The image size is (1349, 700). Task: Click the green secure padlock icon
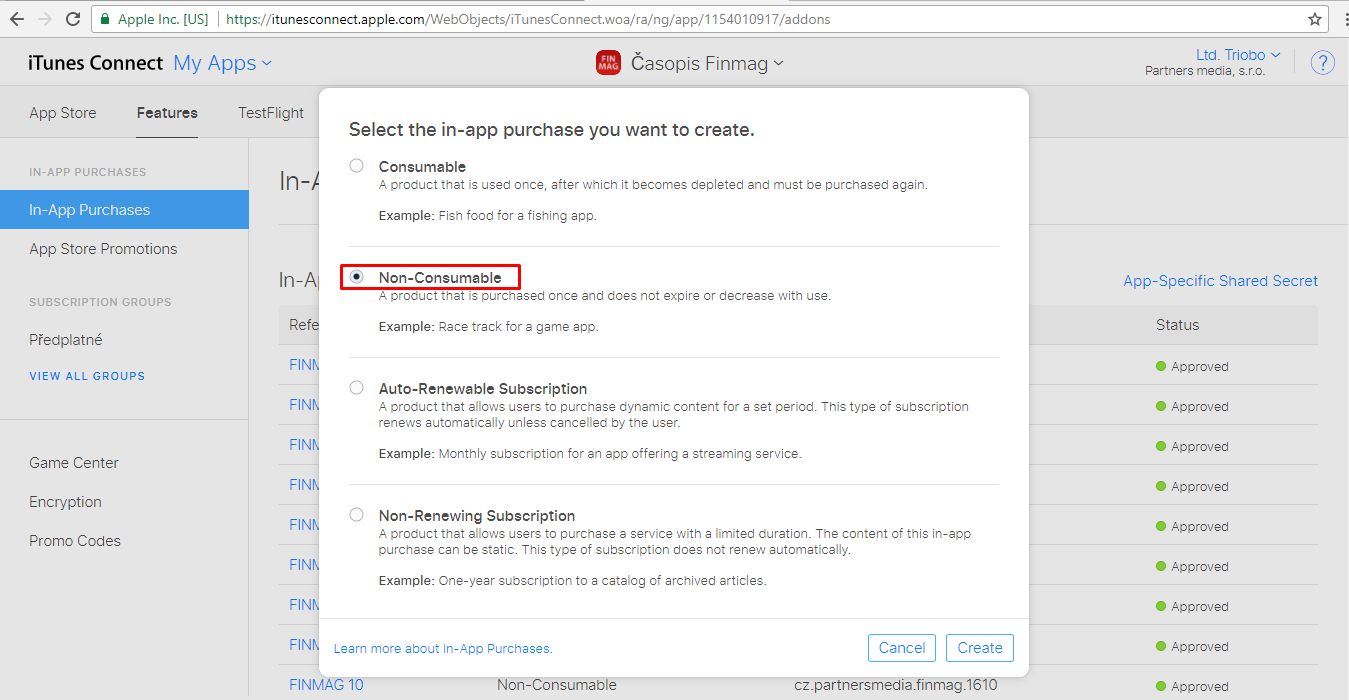106,19
